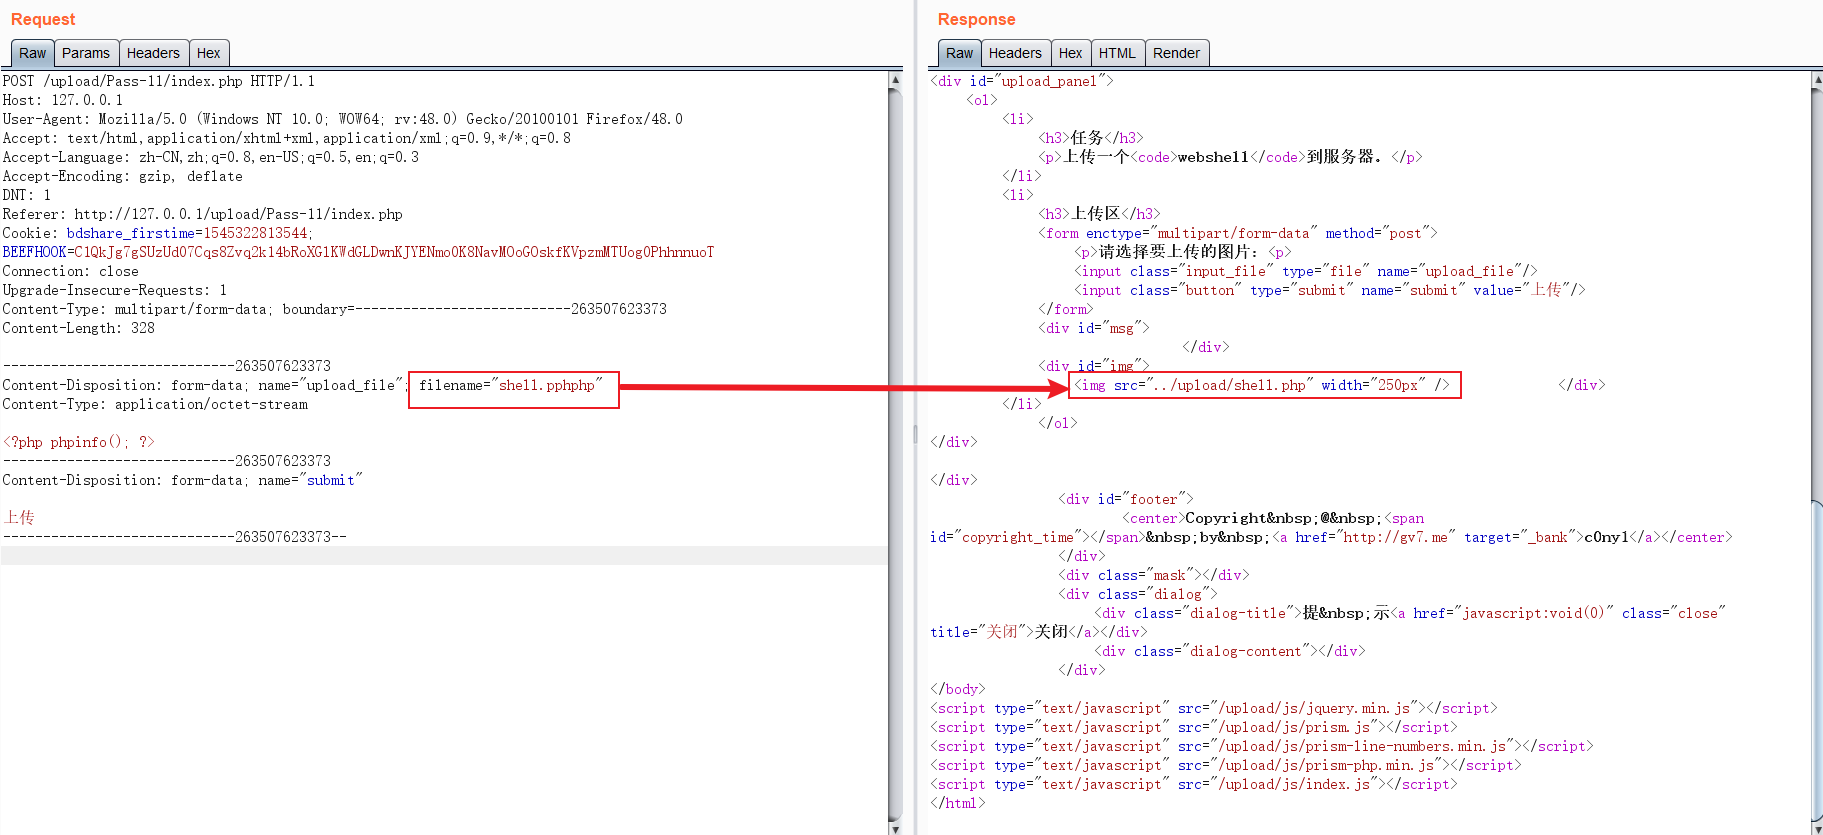Click the closing </html> tag line
Image resolution: width=1823 pixels, height=835 pixels.
click(x=958, y=803)
